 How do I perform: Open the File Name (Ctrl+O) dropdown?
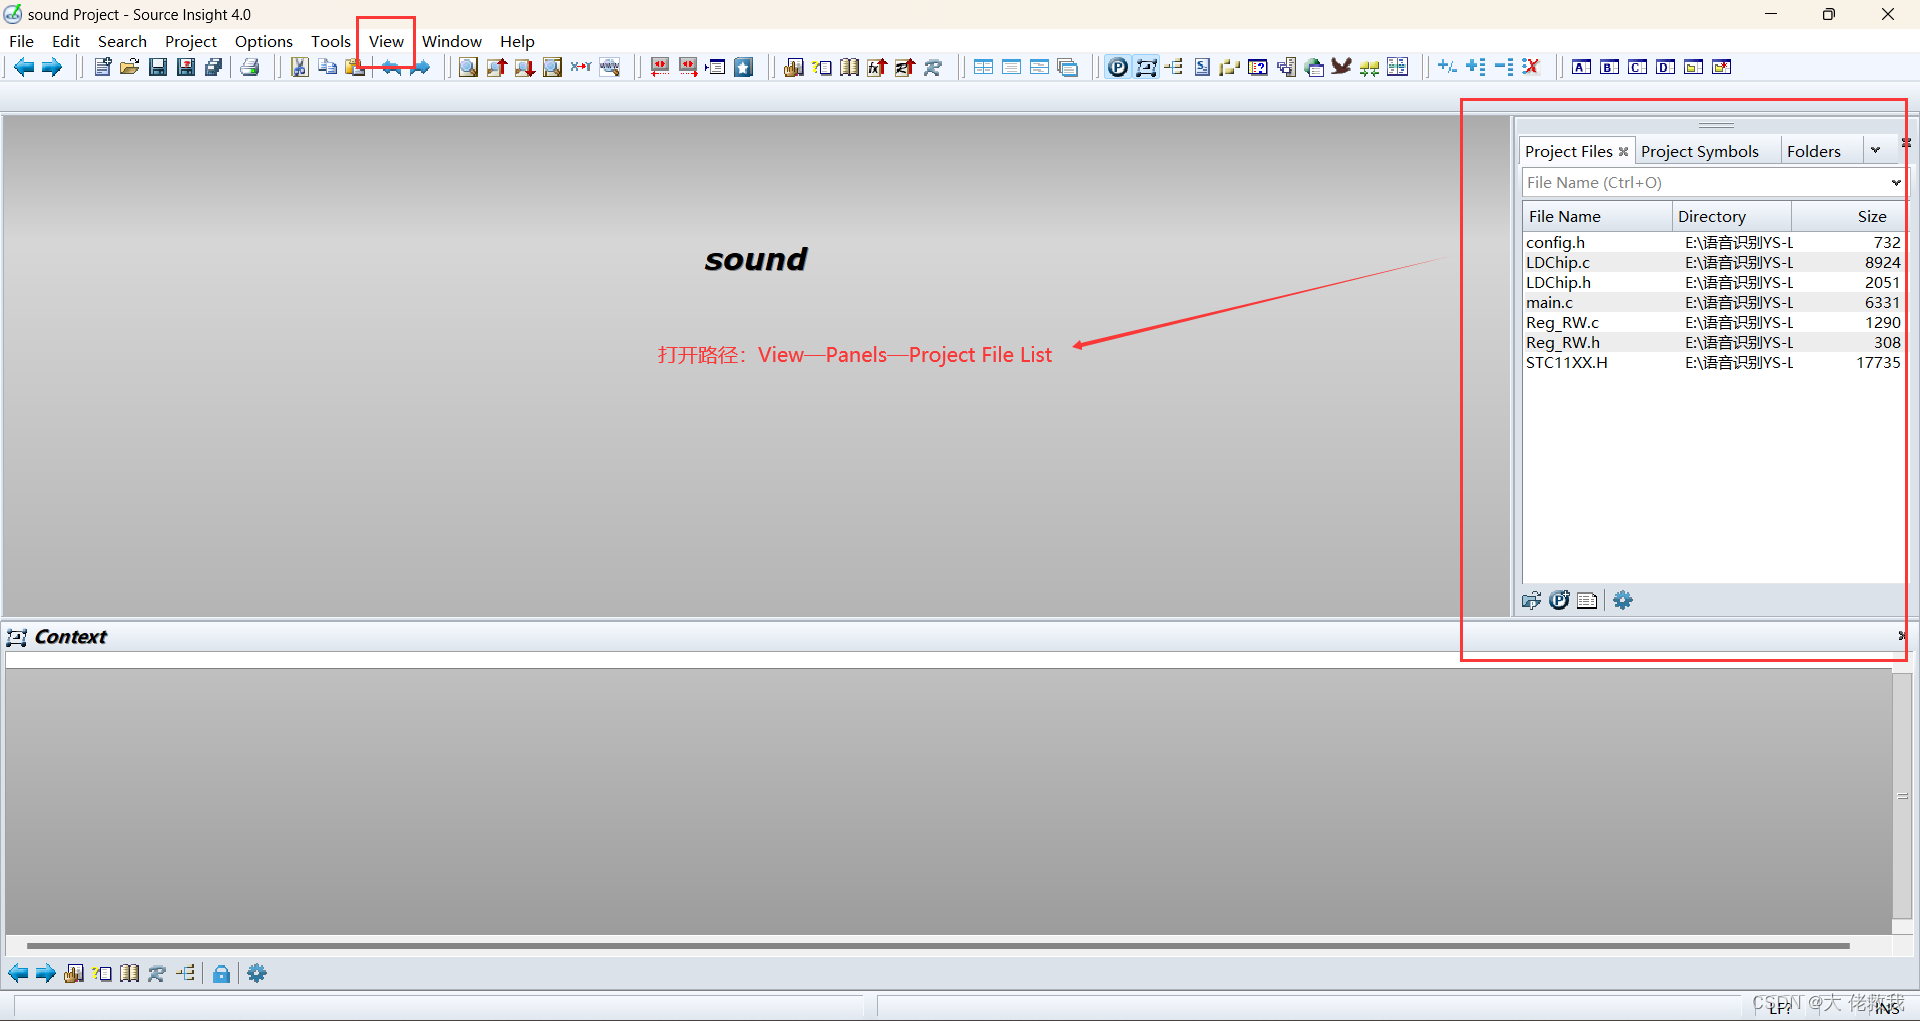1895,182
